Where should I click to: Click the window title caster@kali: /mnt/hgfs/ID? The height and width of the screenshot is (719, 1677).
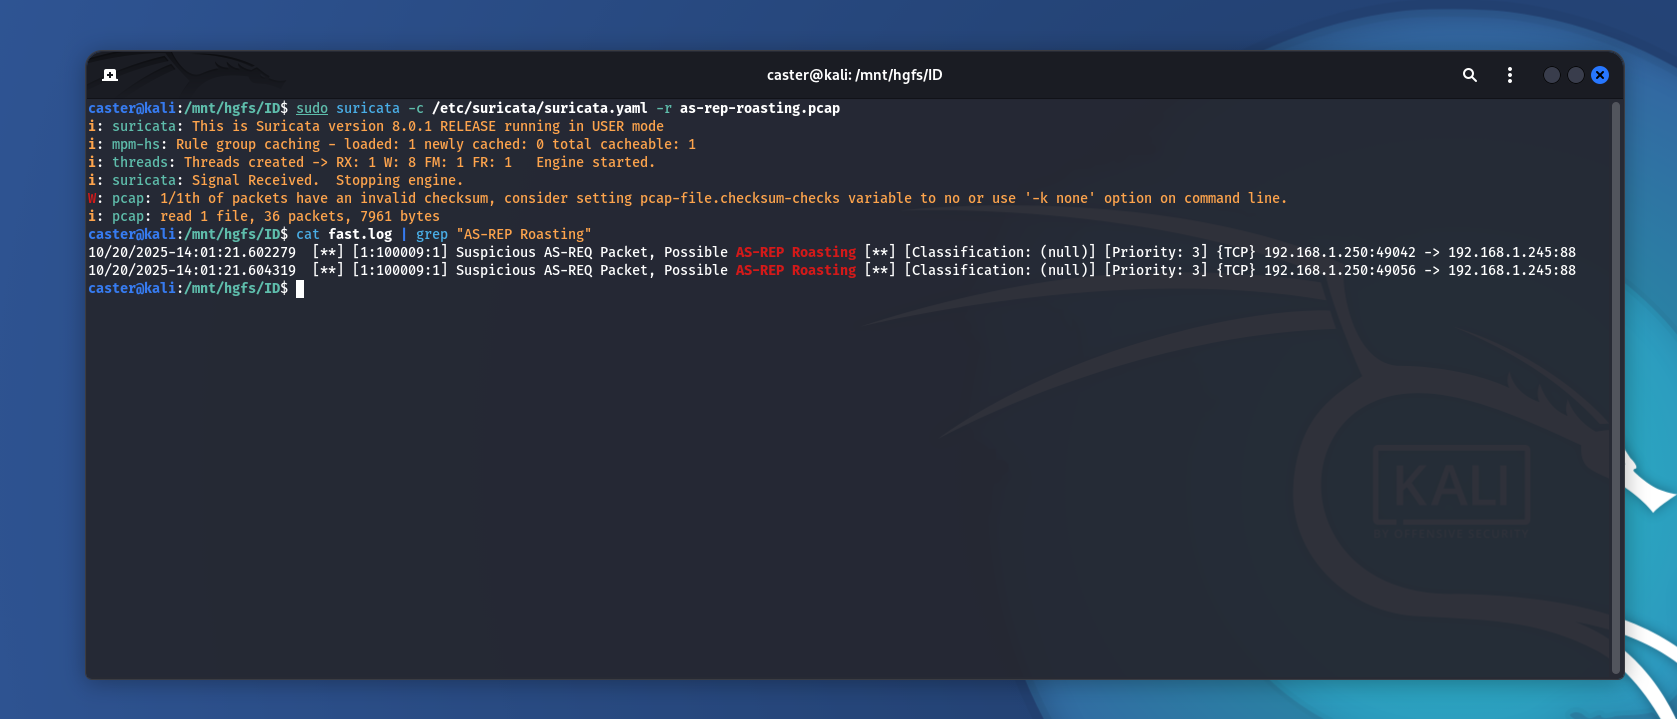click(x=854, y=75)
